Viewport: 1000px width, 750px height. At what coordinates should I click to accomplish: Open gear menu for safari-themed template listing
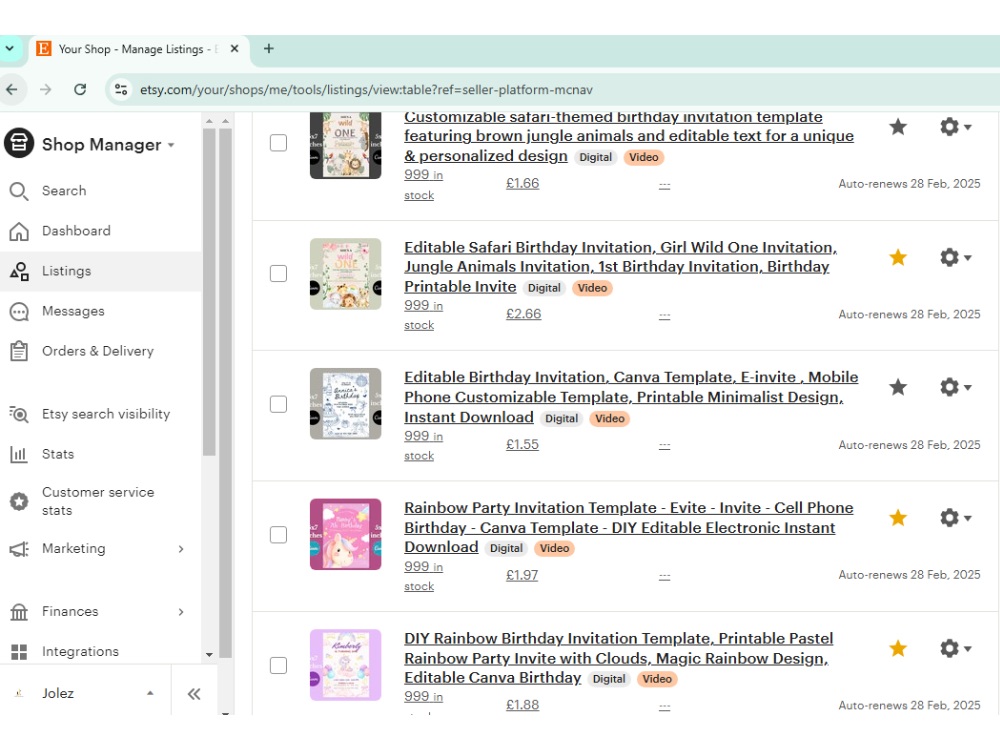point(955,127)
